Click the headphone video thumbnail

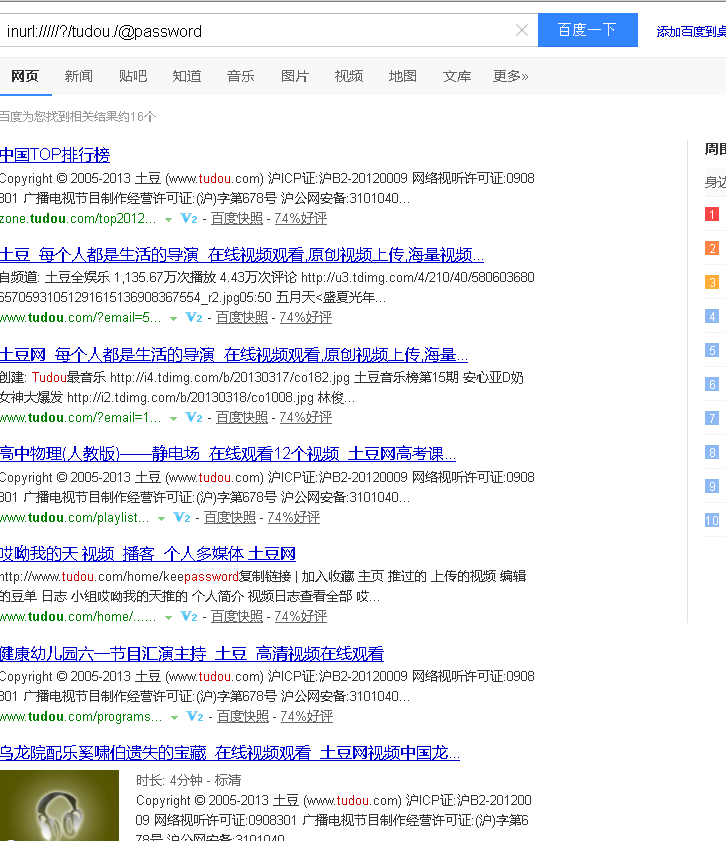point(59,806)
